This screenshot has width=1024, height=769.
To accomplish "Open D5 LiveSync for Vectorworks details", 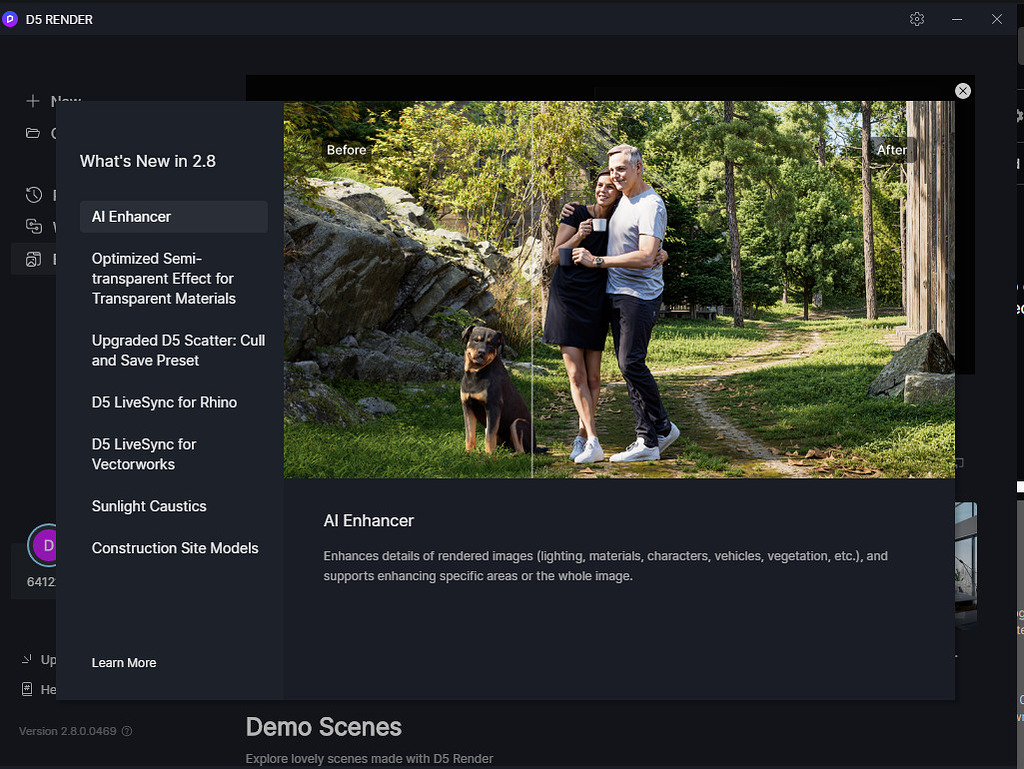I will 144,454.
